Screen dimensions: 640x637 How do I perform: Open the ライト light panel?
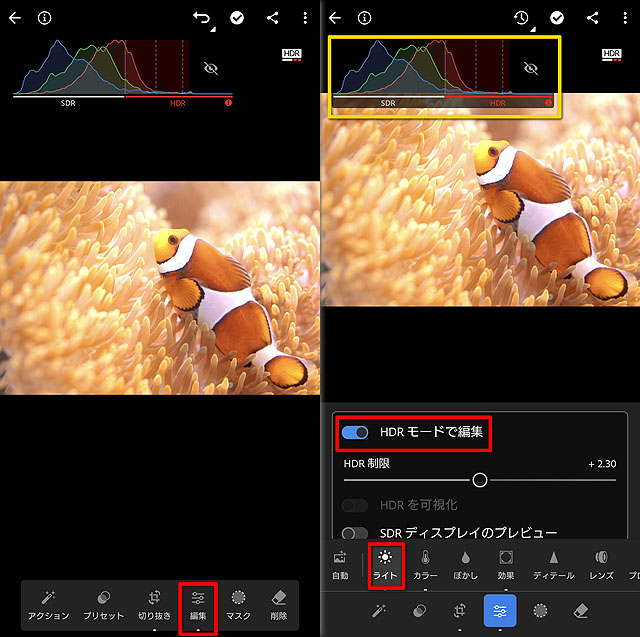[x=385, y=563]
